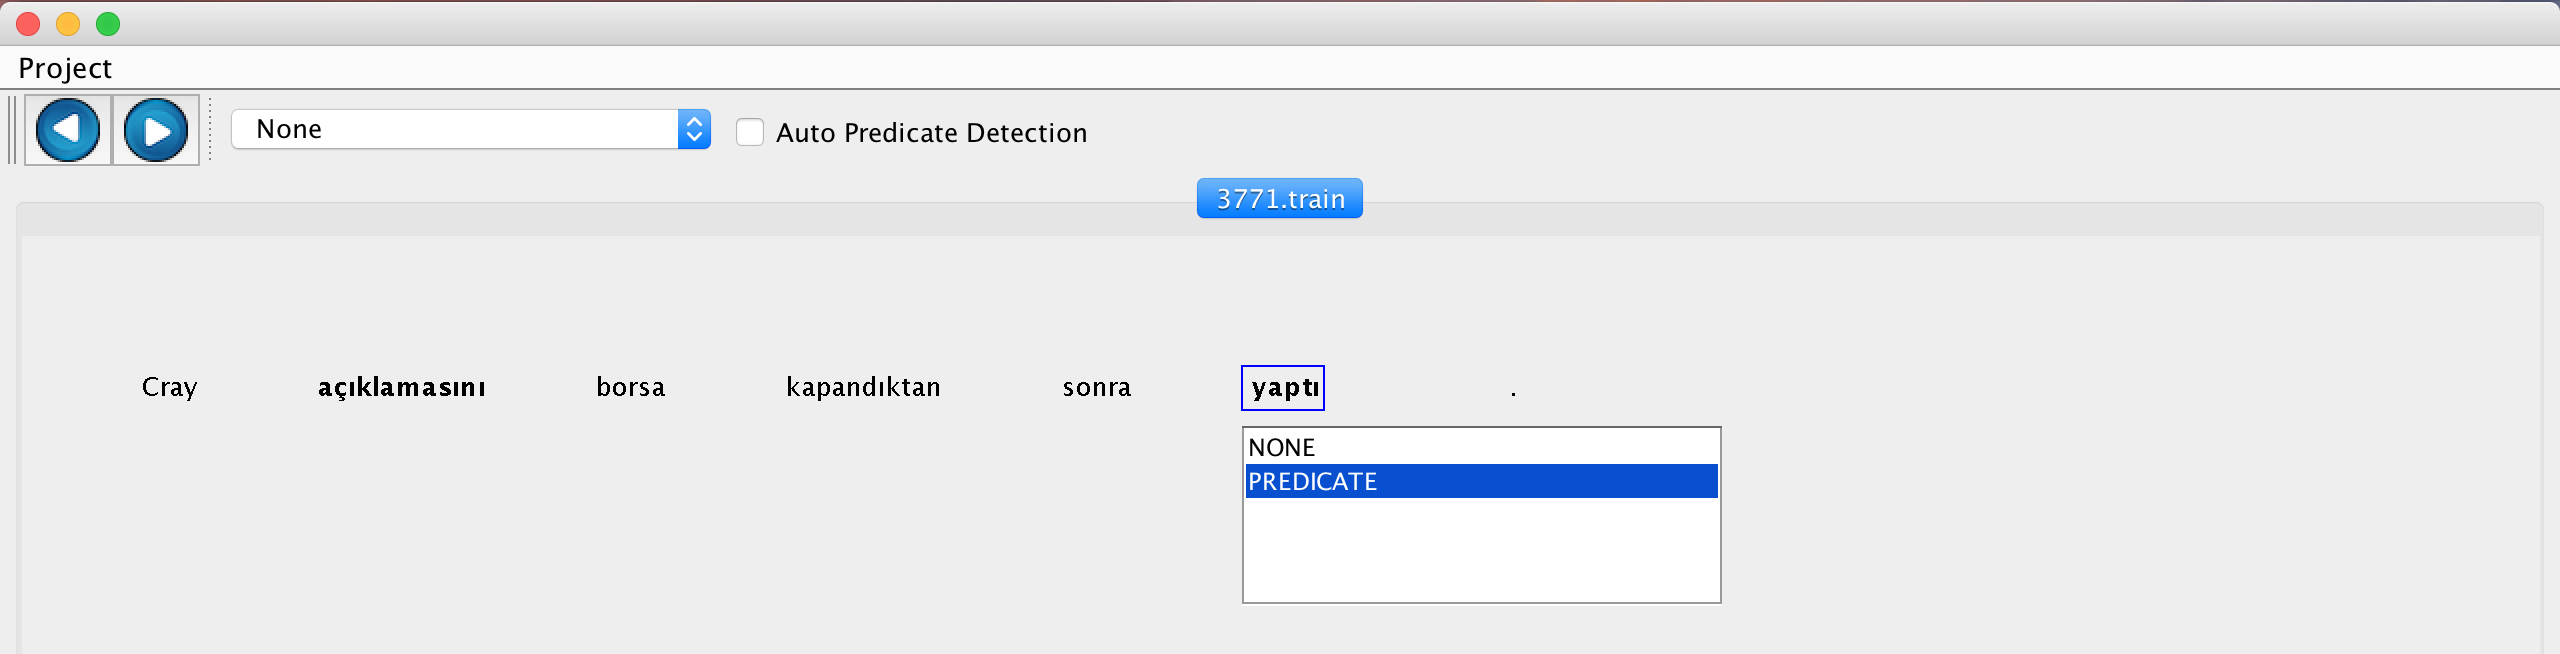The image size is (2560, 654).
Task: Click the highlighted word yaptı
Action: point(1283,388)
